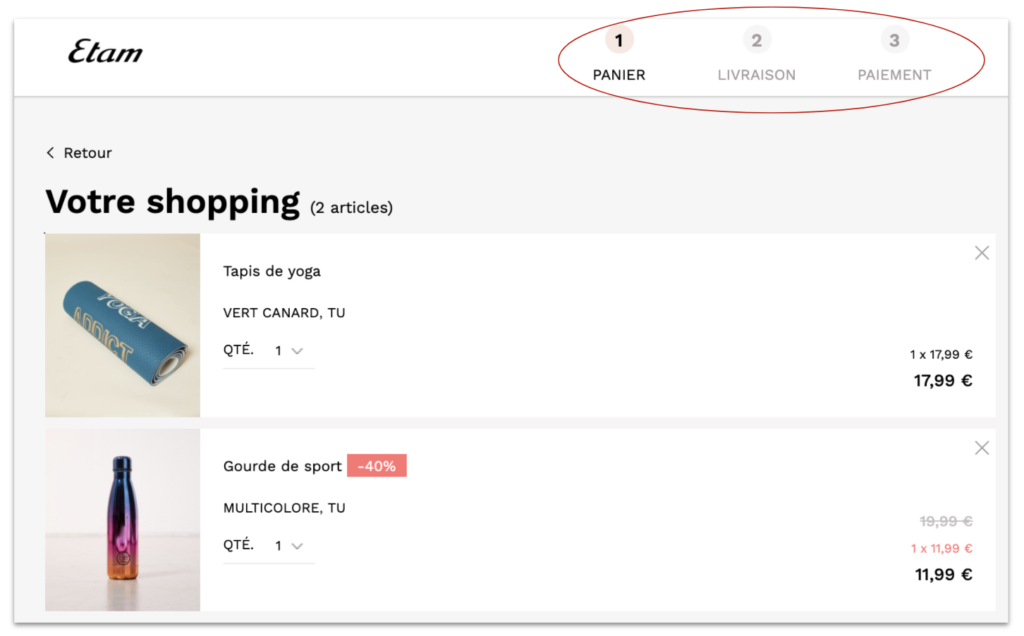This screenshot has height=636, width=1024.
Task: Open the Tapis de yoga product title
Action: 272,271
